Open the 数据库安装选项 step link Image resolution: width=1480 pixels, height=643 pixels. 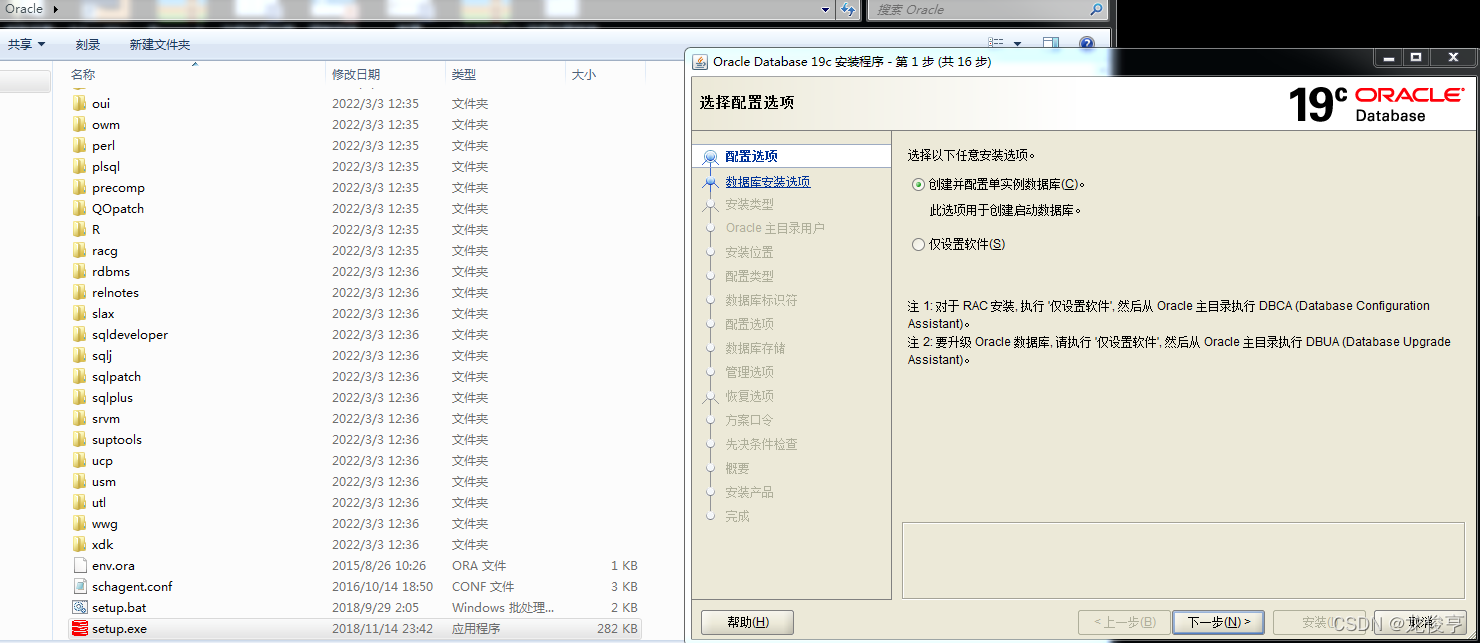tap(767, 182)
